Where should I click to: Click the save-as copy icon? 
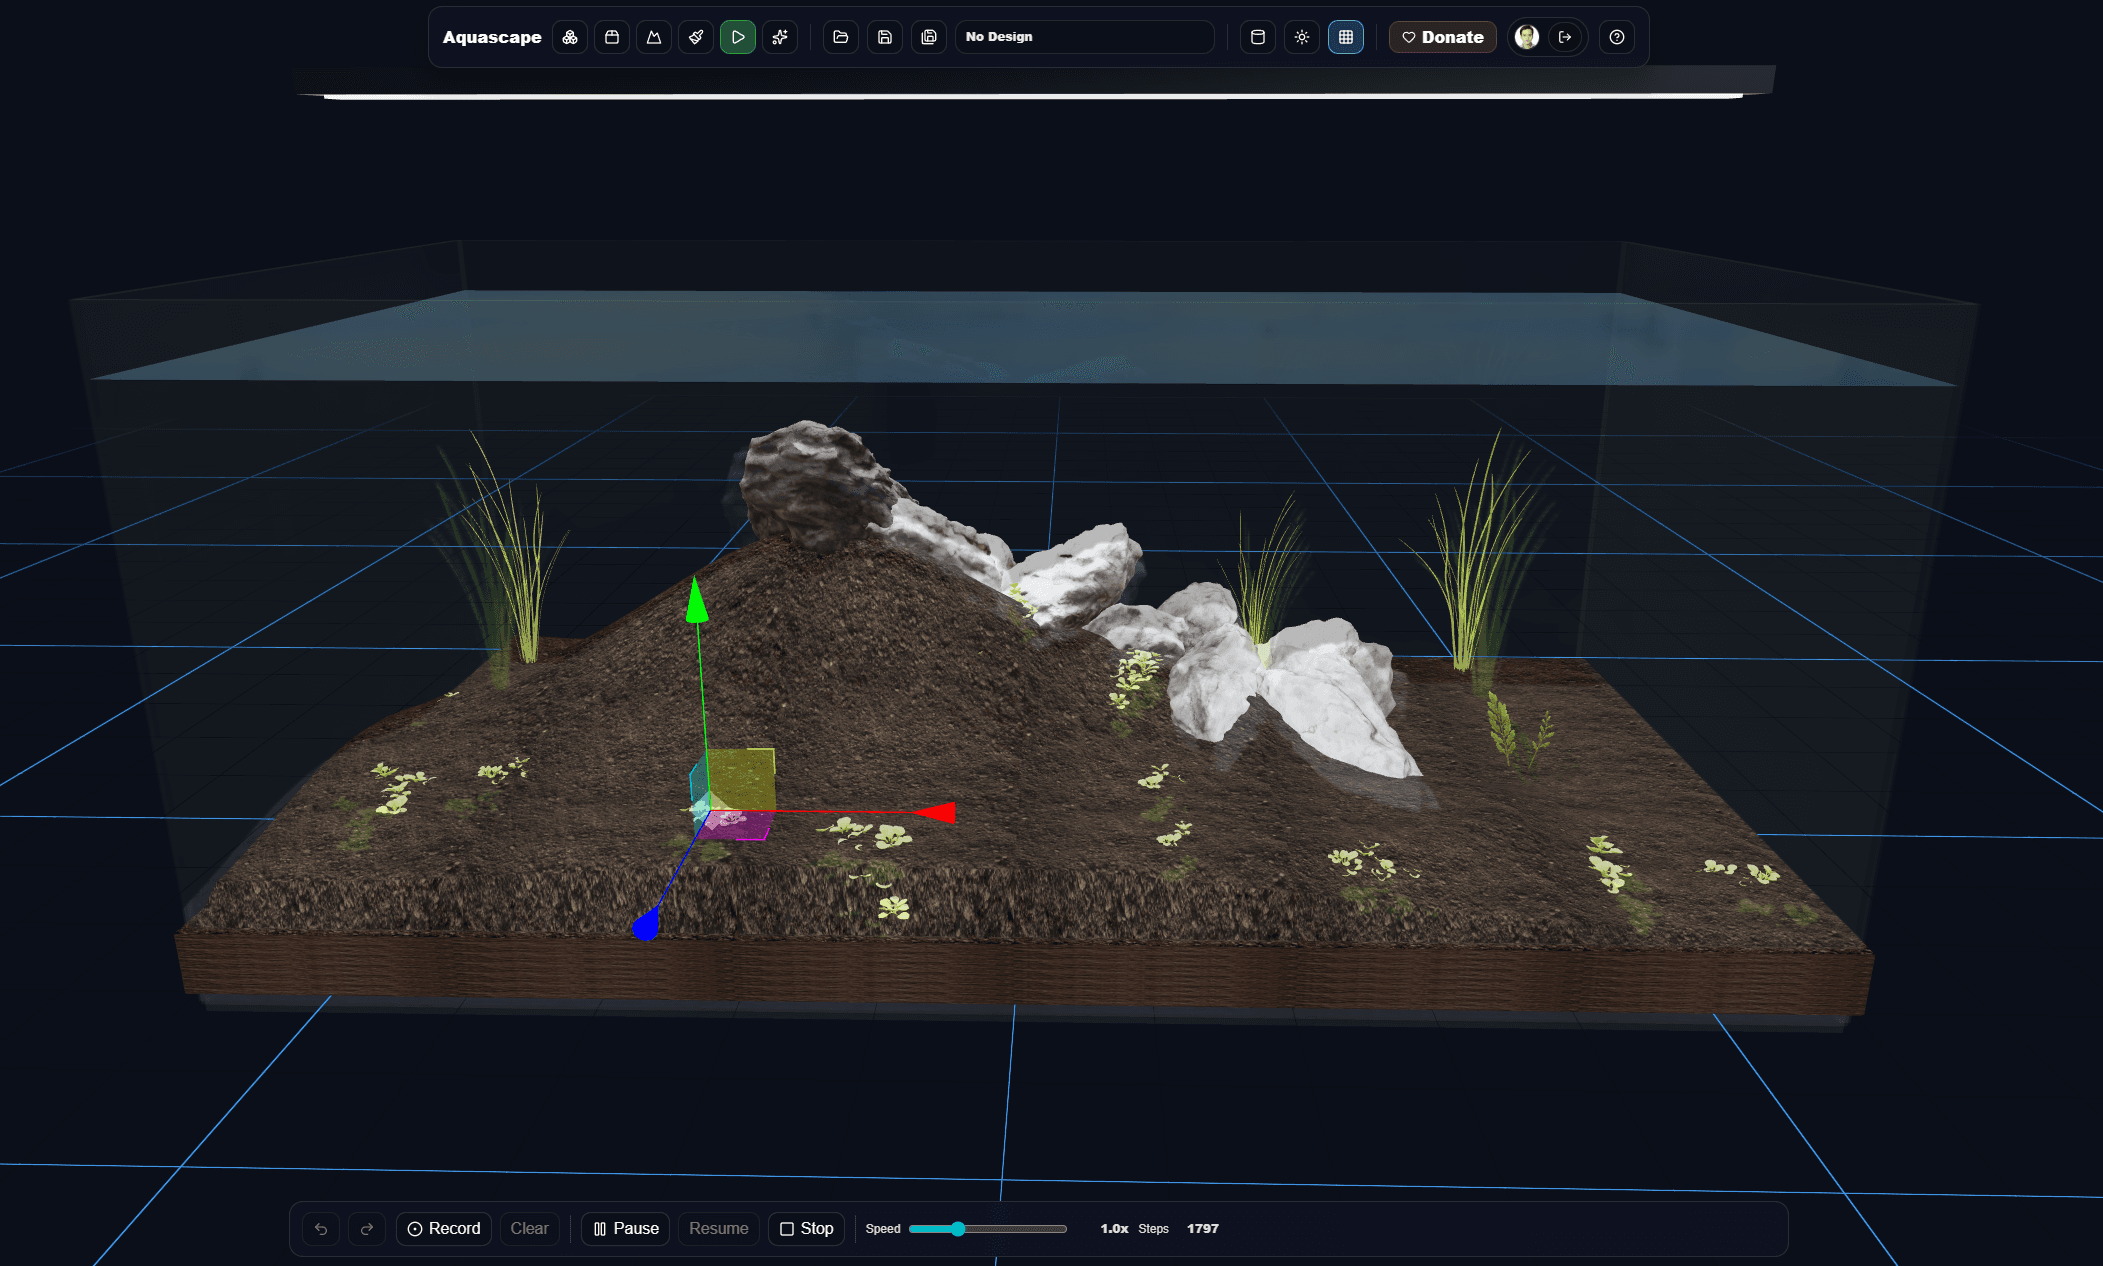click(x=929, y=37)
